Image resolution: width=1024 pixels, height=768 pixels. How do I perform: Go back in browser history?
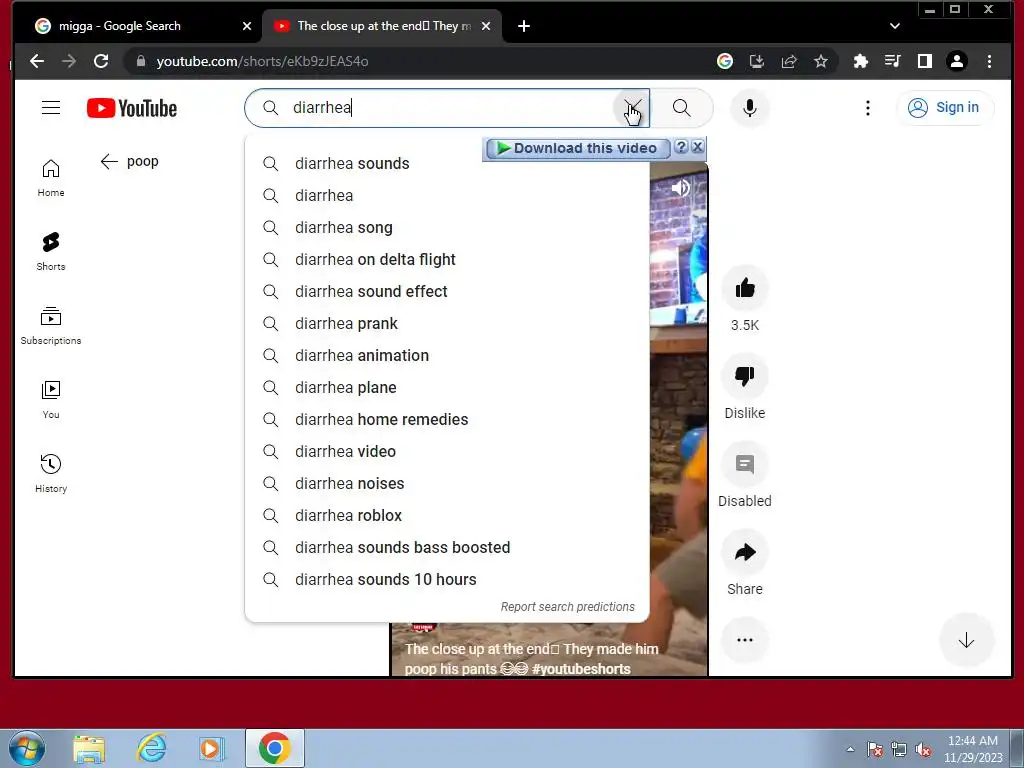pos(37,61)
